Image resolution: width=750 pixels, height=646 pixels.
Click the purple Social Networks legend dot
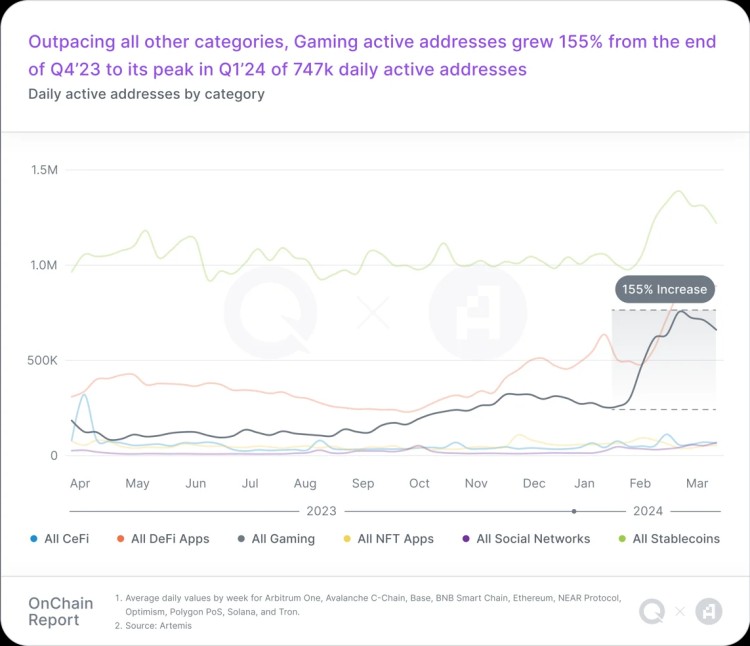(466, 539)
